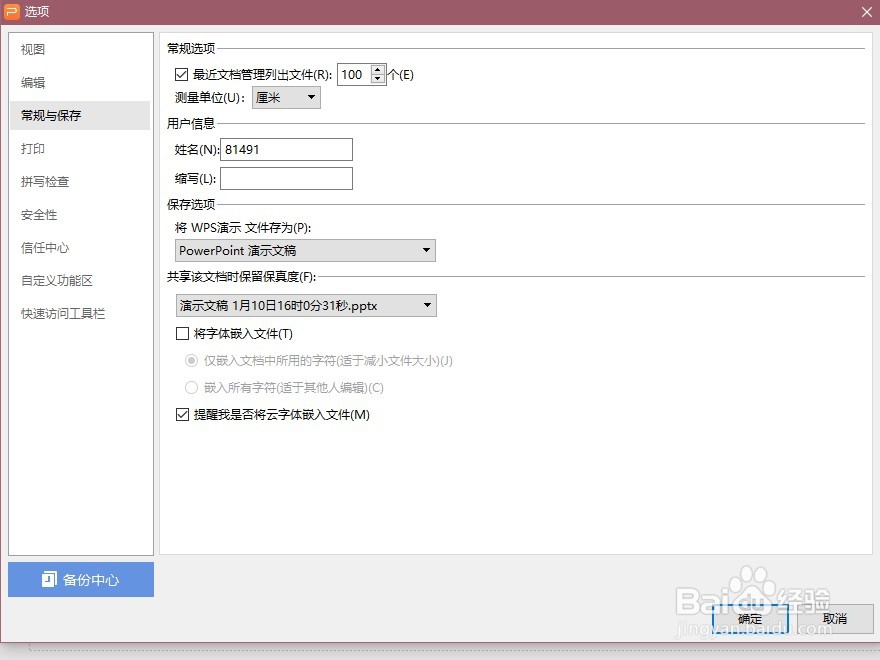The image size is (880, 660).
Task: Open the 信任中心 section
Action: pyautogui.click(x=80, y=248)
